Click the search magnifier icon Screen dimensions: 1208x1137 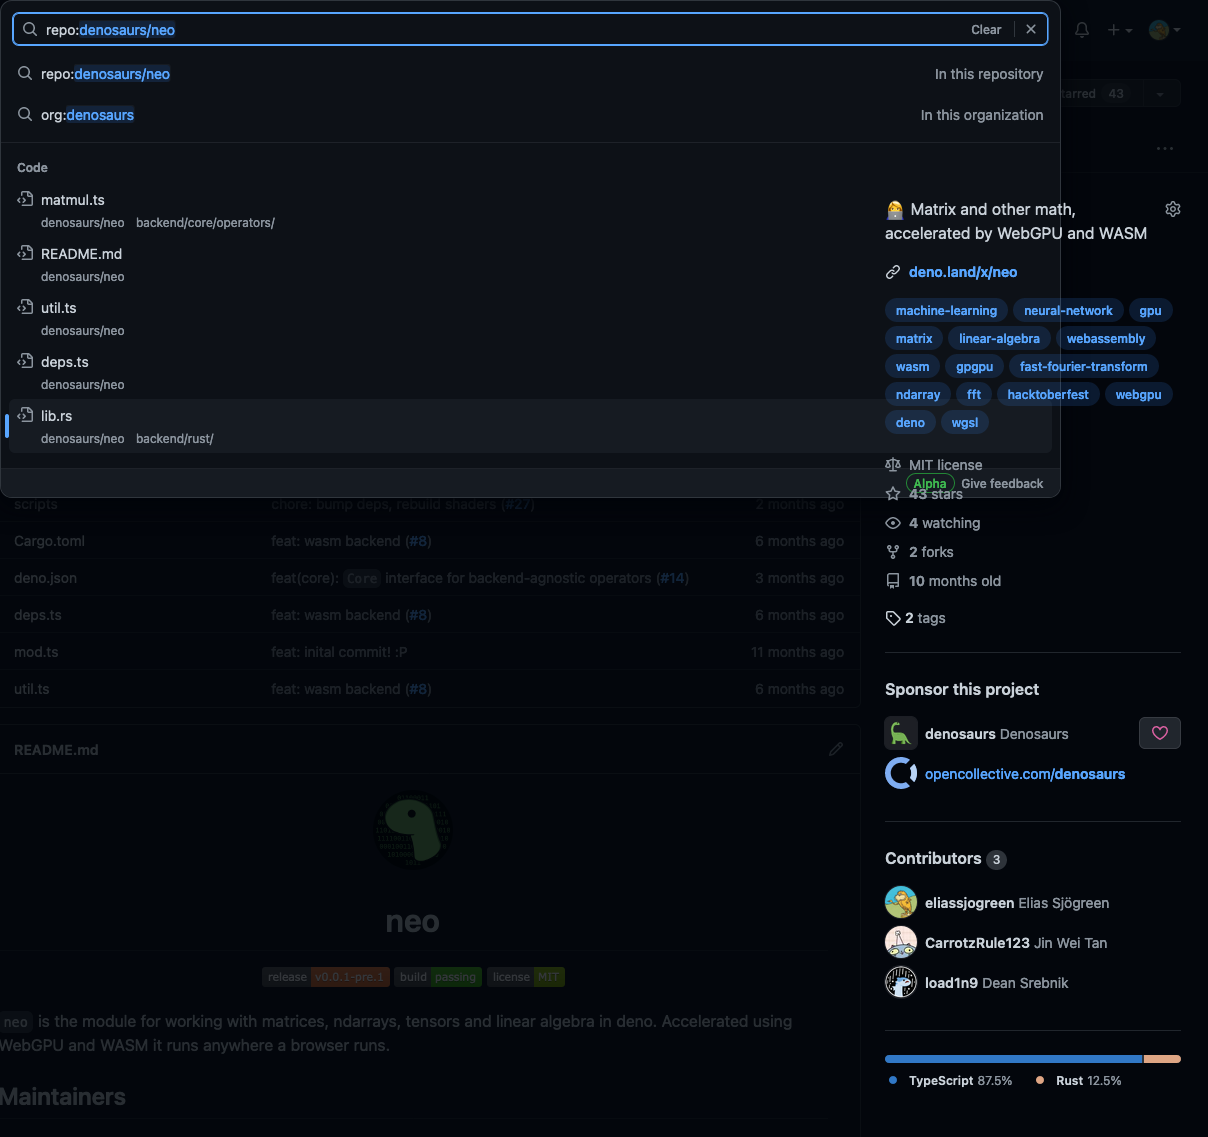[28, 29]
